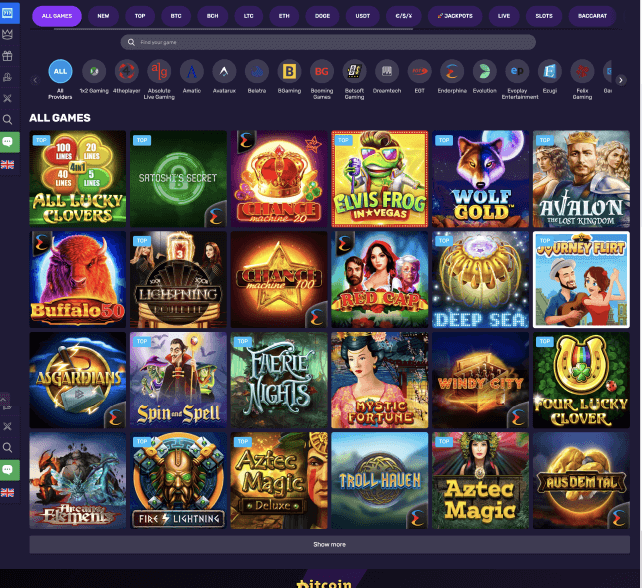Filter by BGaming provider icon

click(289, 72)
